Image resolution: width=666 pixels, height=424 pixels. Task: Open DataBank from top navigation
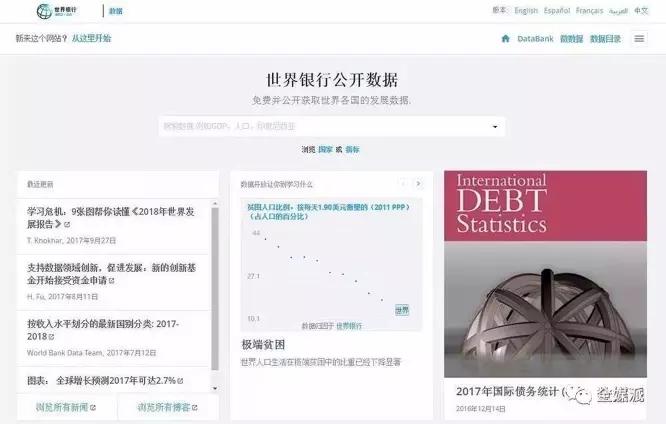coord(535,39)
